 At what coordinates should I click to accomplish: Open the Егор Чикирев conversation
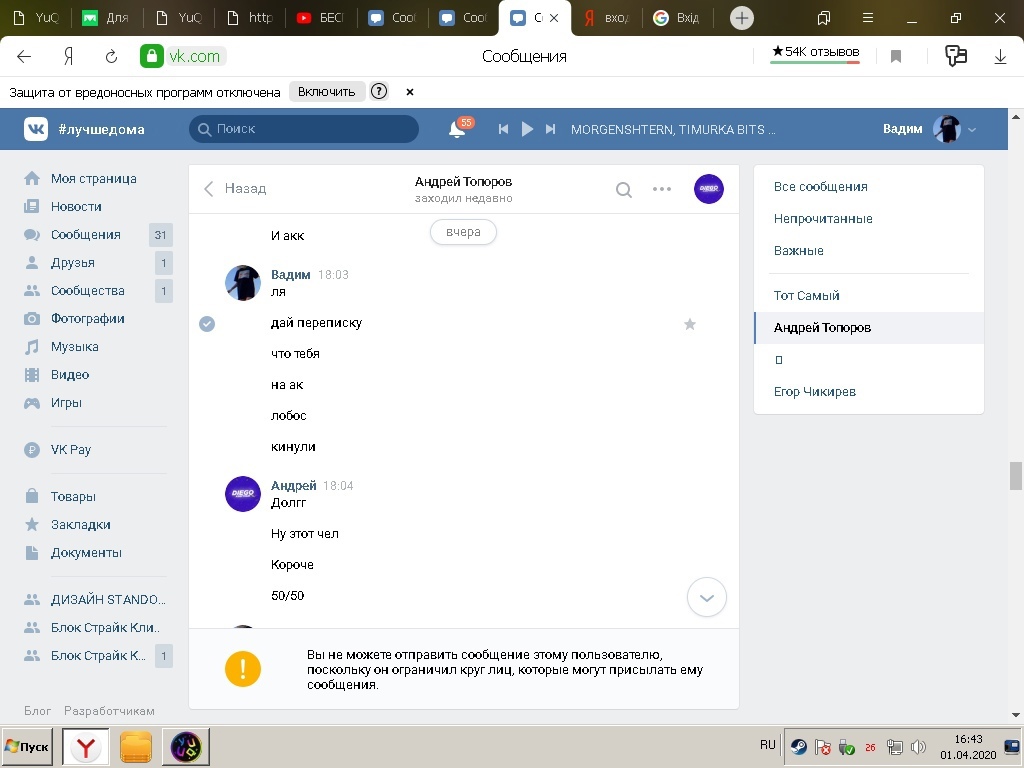[815, 392]
